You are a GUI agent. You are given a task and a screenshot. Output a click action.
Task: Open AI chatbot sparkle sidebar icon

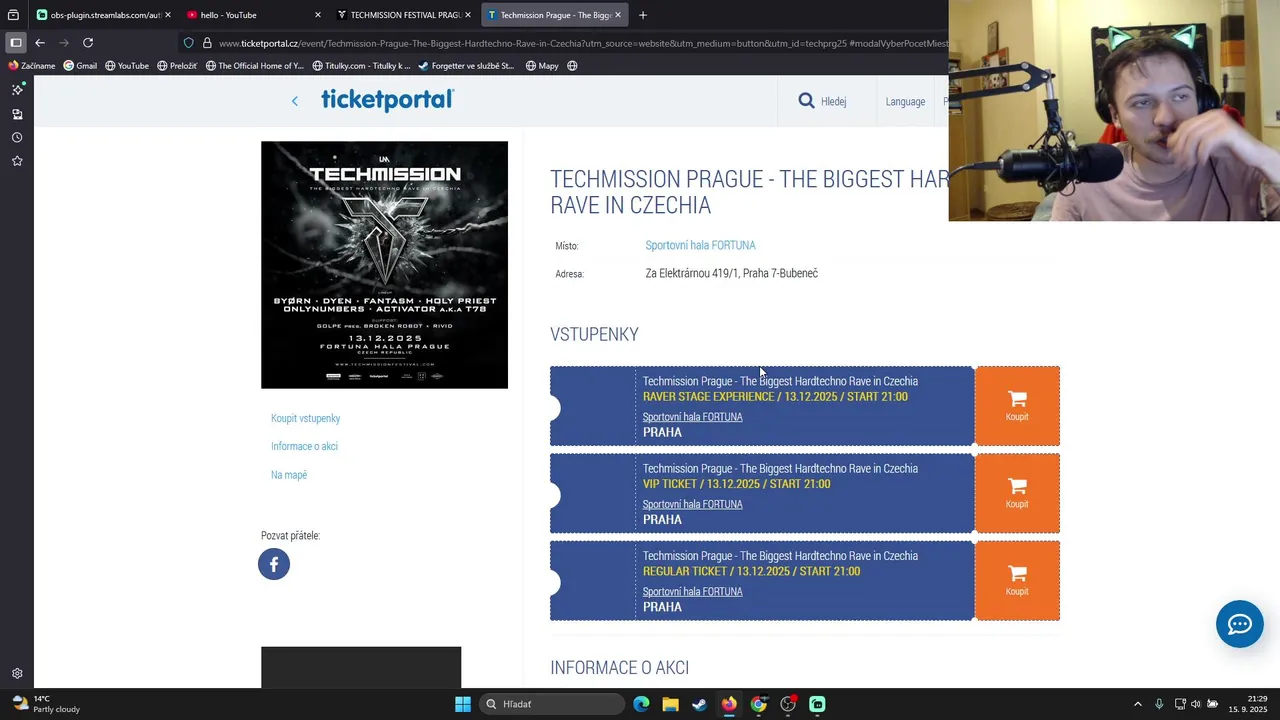coord(17,89)
